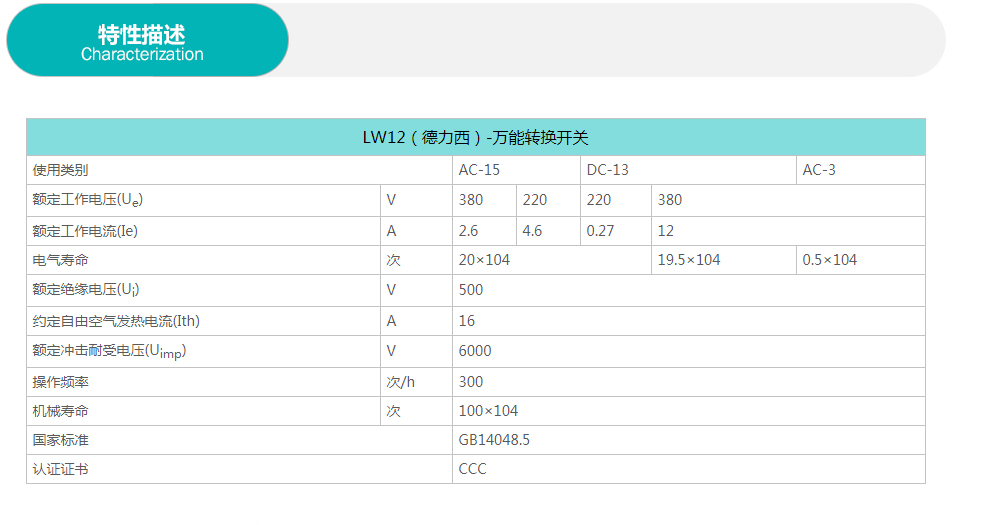
Task: Select the 0.27 current value
Action: pos(600,231)
